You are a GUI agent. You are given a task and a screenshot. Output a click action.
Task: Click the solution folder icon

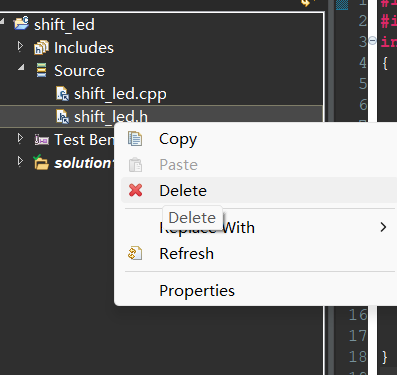(x=41, y=162)
